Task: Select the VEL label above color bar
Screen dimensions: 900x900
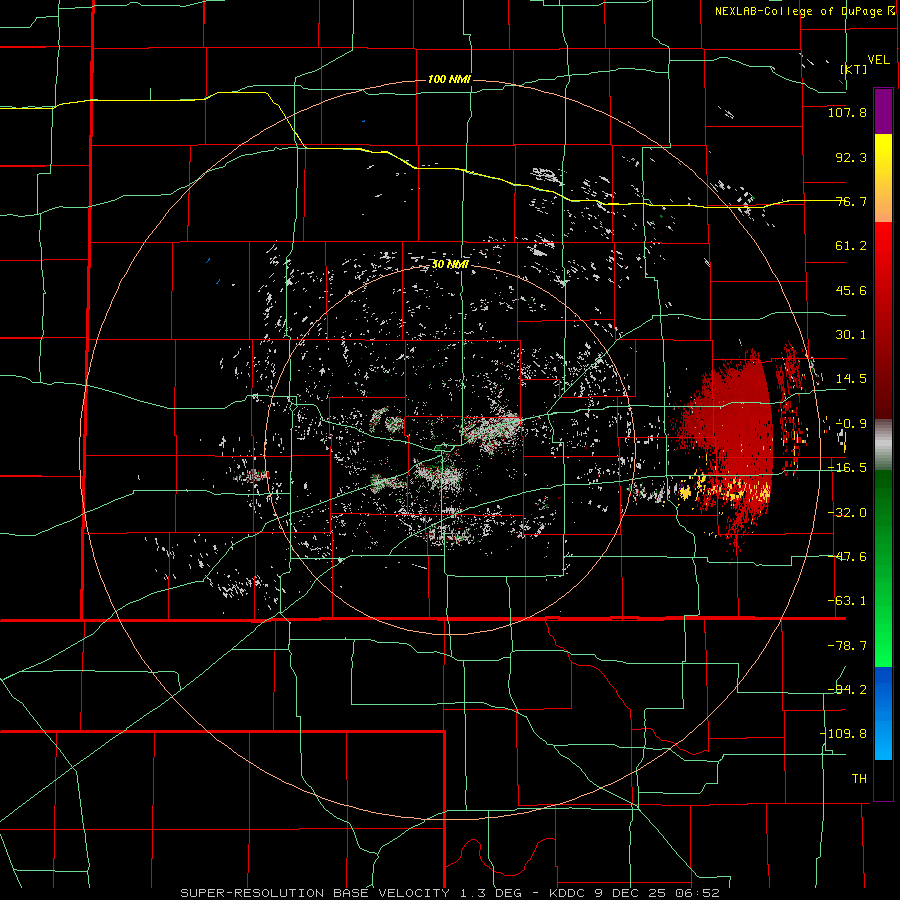Action: coord(878,60)
